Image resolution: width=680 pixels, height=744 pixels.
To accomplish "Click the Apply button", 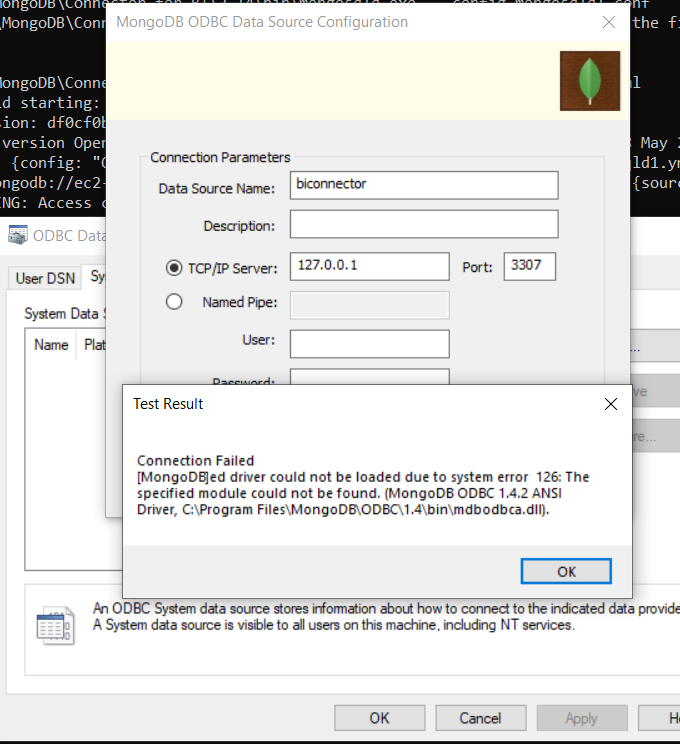I will (581, 718).
